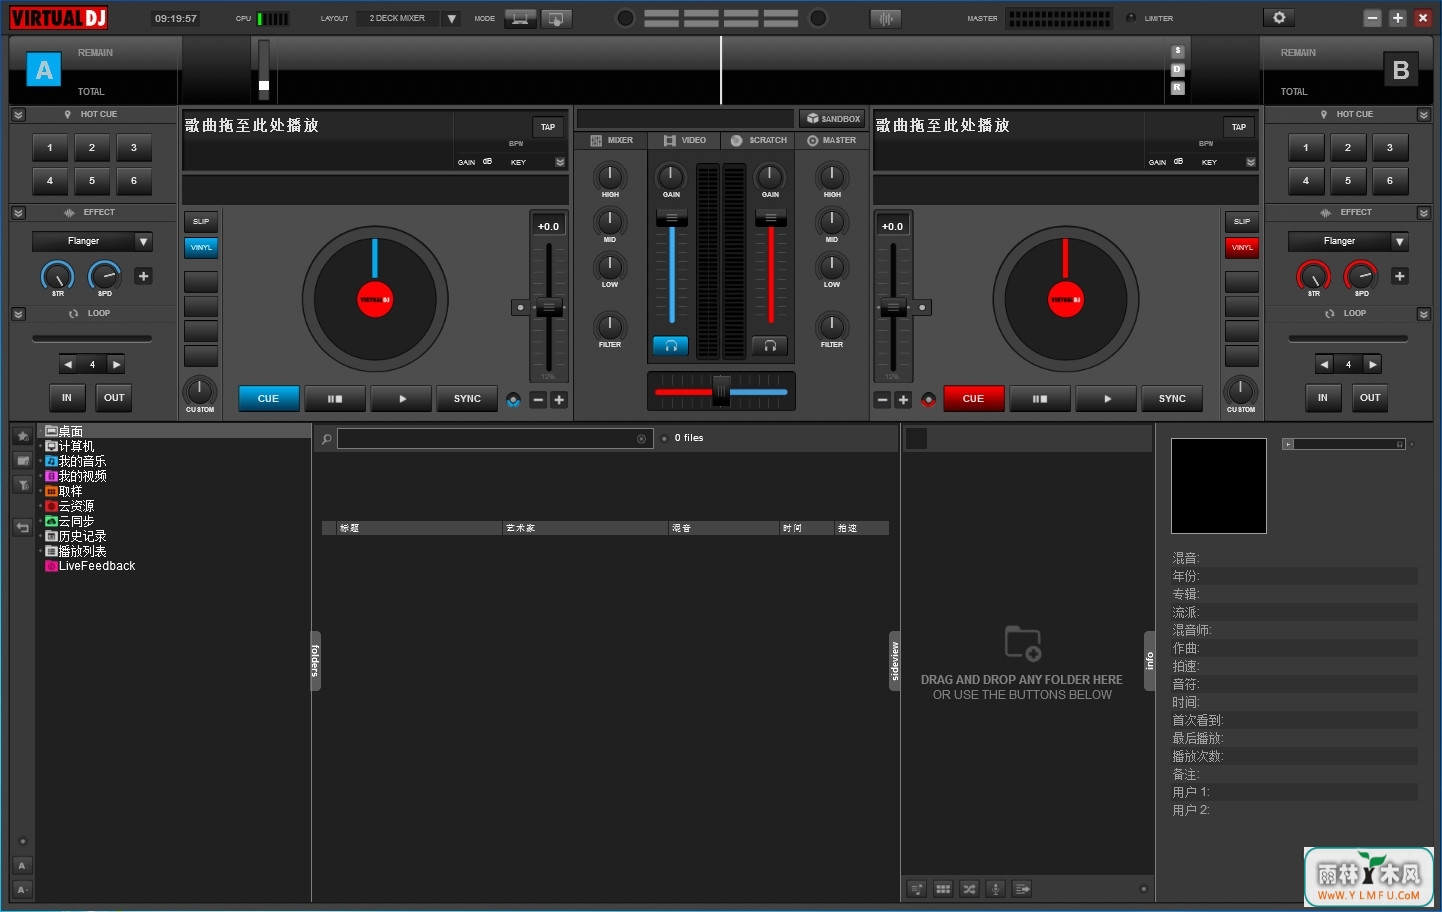The height and width of the screenshot is (912, 1442).
Task: Click deck A pitch plus button
Action: coord(559,400)
